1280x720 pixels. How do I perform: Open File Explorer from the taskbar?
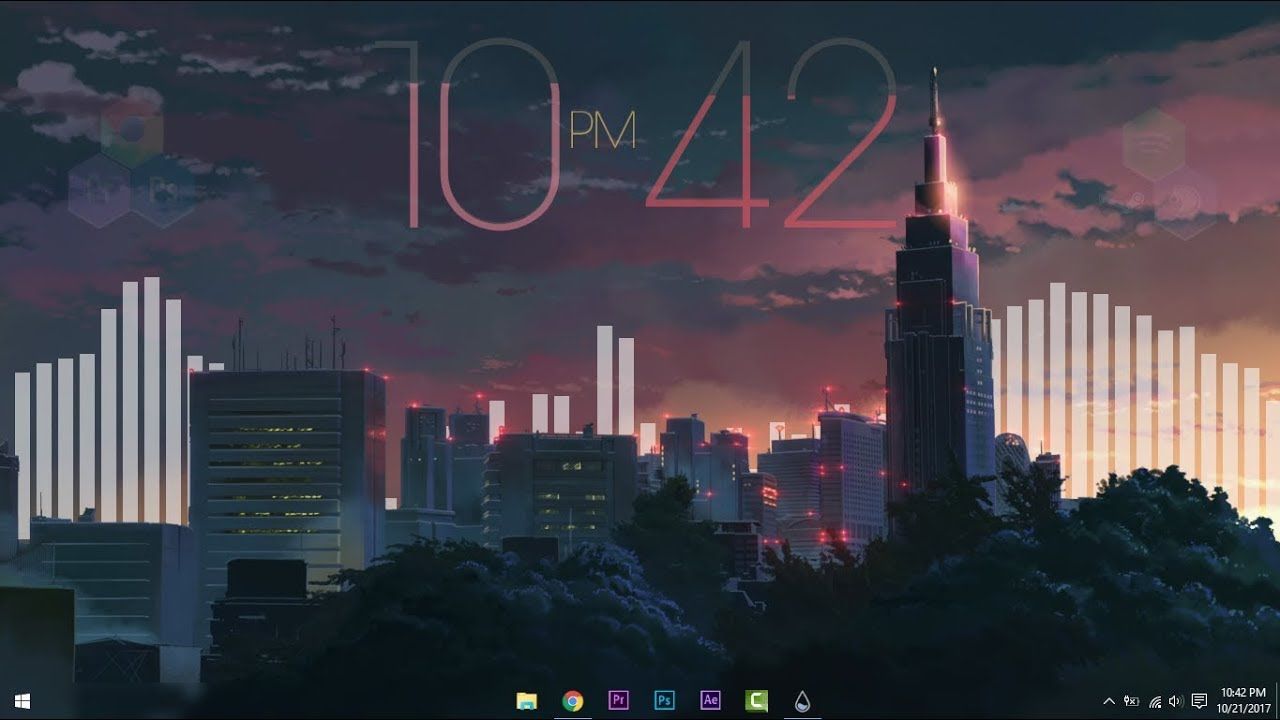pyautogui.click(x=527, y=700)
